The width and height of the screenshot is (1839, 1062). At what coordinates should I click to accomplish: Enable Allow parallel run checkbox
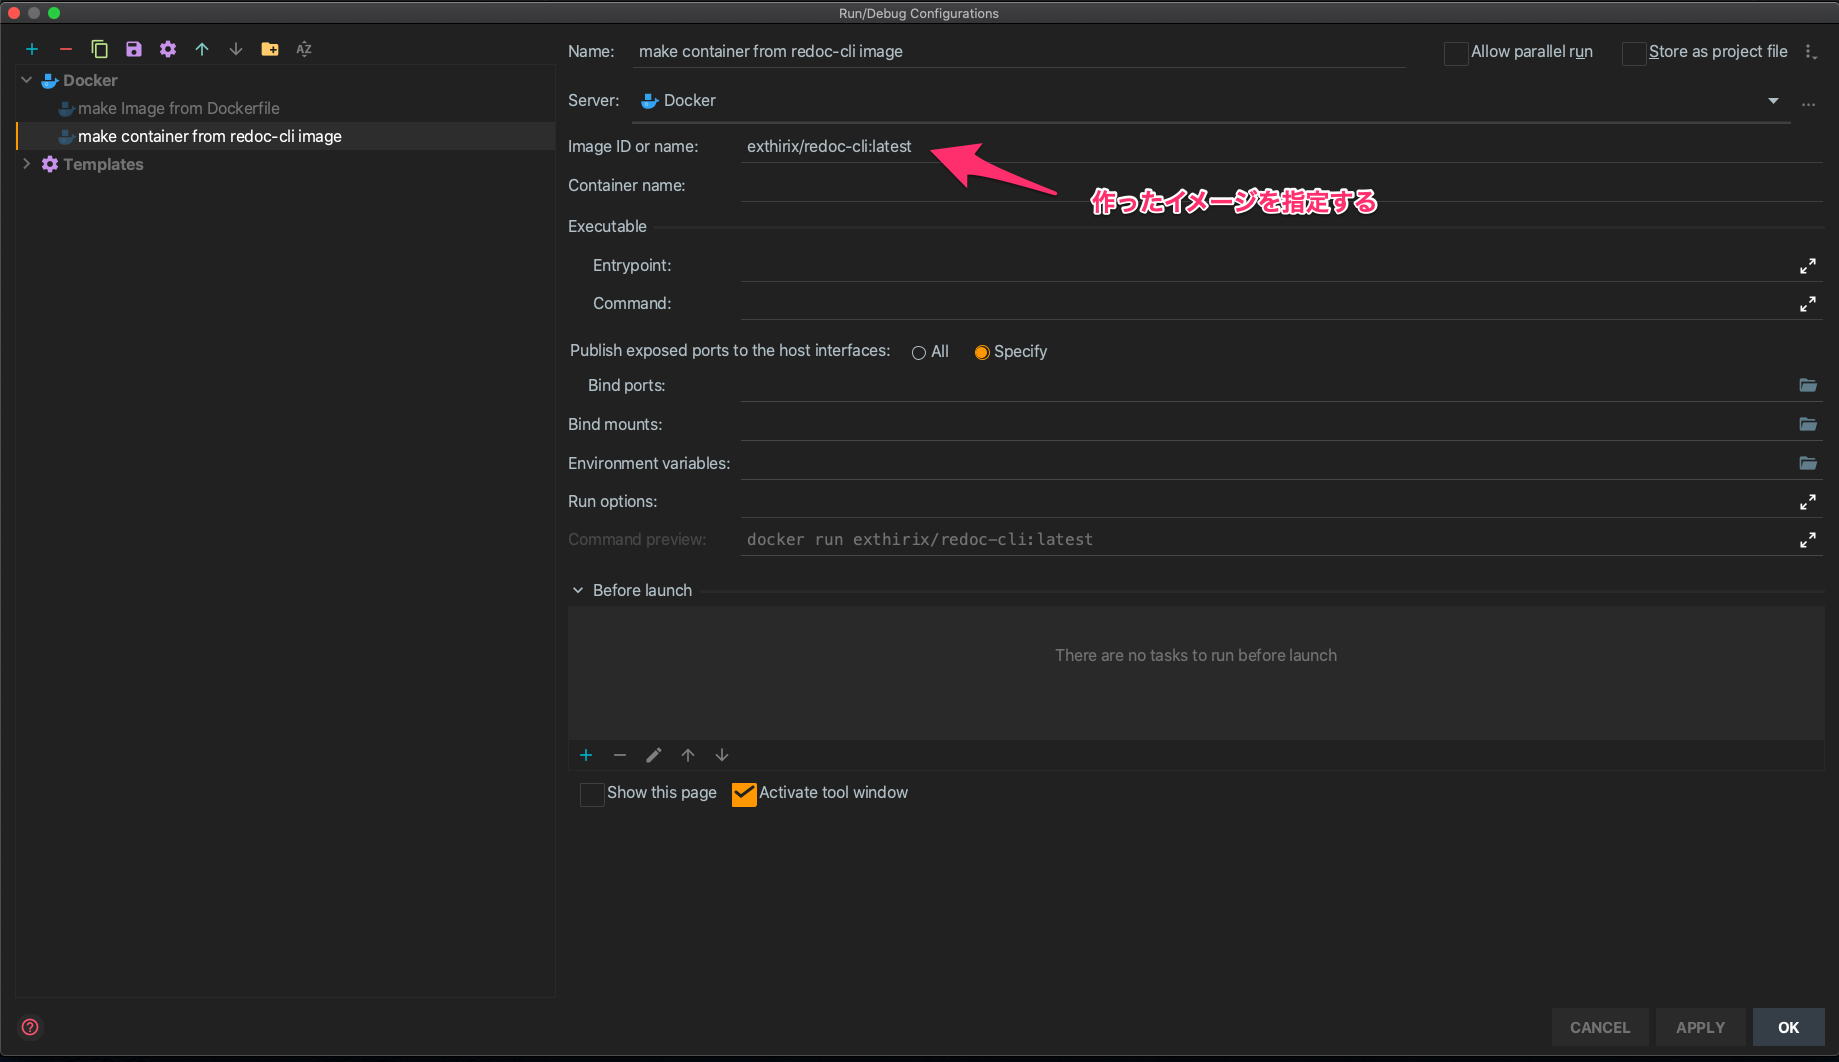tap(1456, 53)
